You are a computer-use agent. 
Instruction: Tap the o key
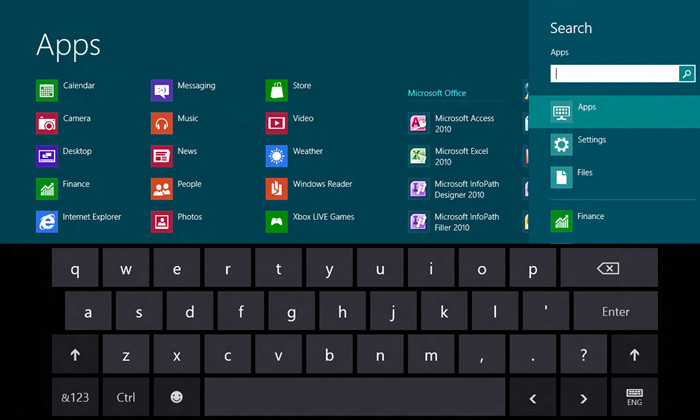click(482, 268)
